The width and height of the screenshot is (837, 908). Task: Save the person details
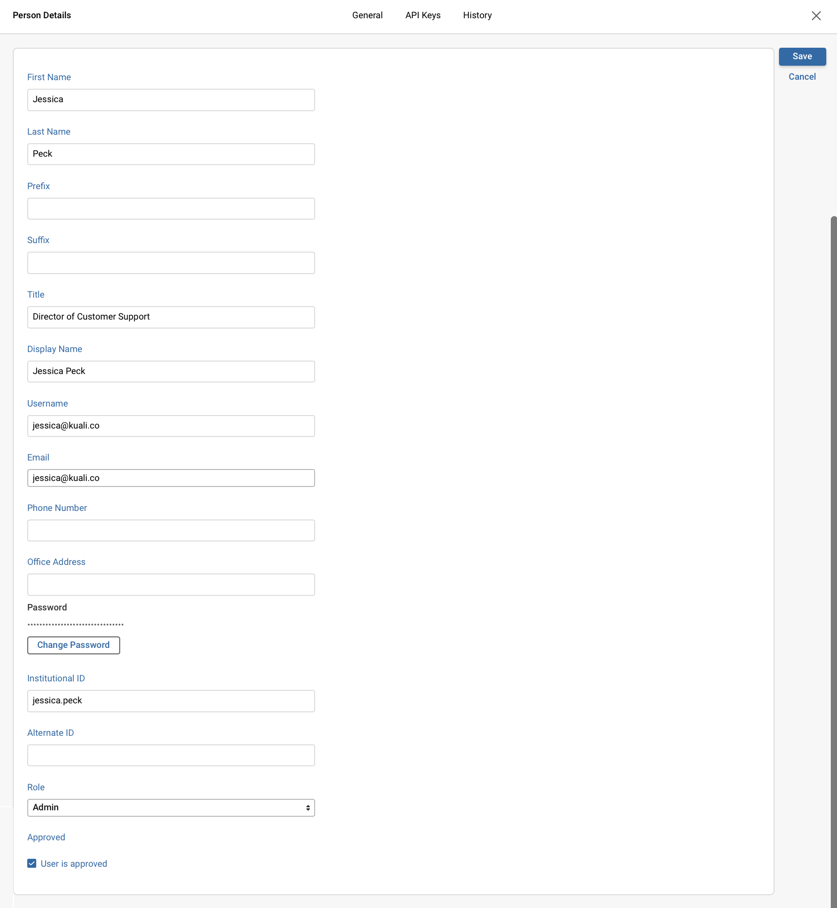(x=801, y=56)
